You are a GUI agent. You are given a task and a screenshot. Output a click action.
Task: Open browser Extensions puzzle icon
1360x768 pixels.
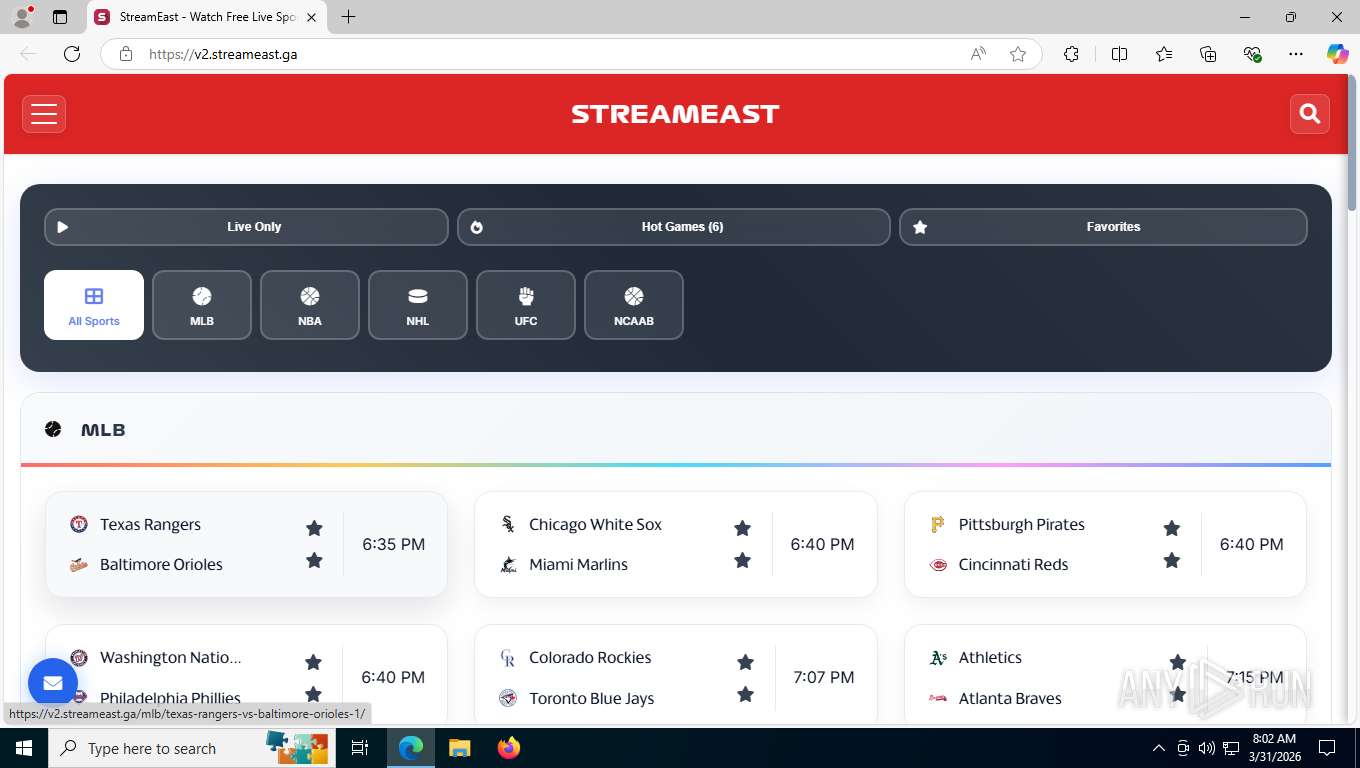tap(1071, 54)
